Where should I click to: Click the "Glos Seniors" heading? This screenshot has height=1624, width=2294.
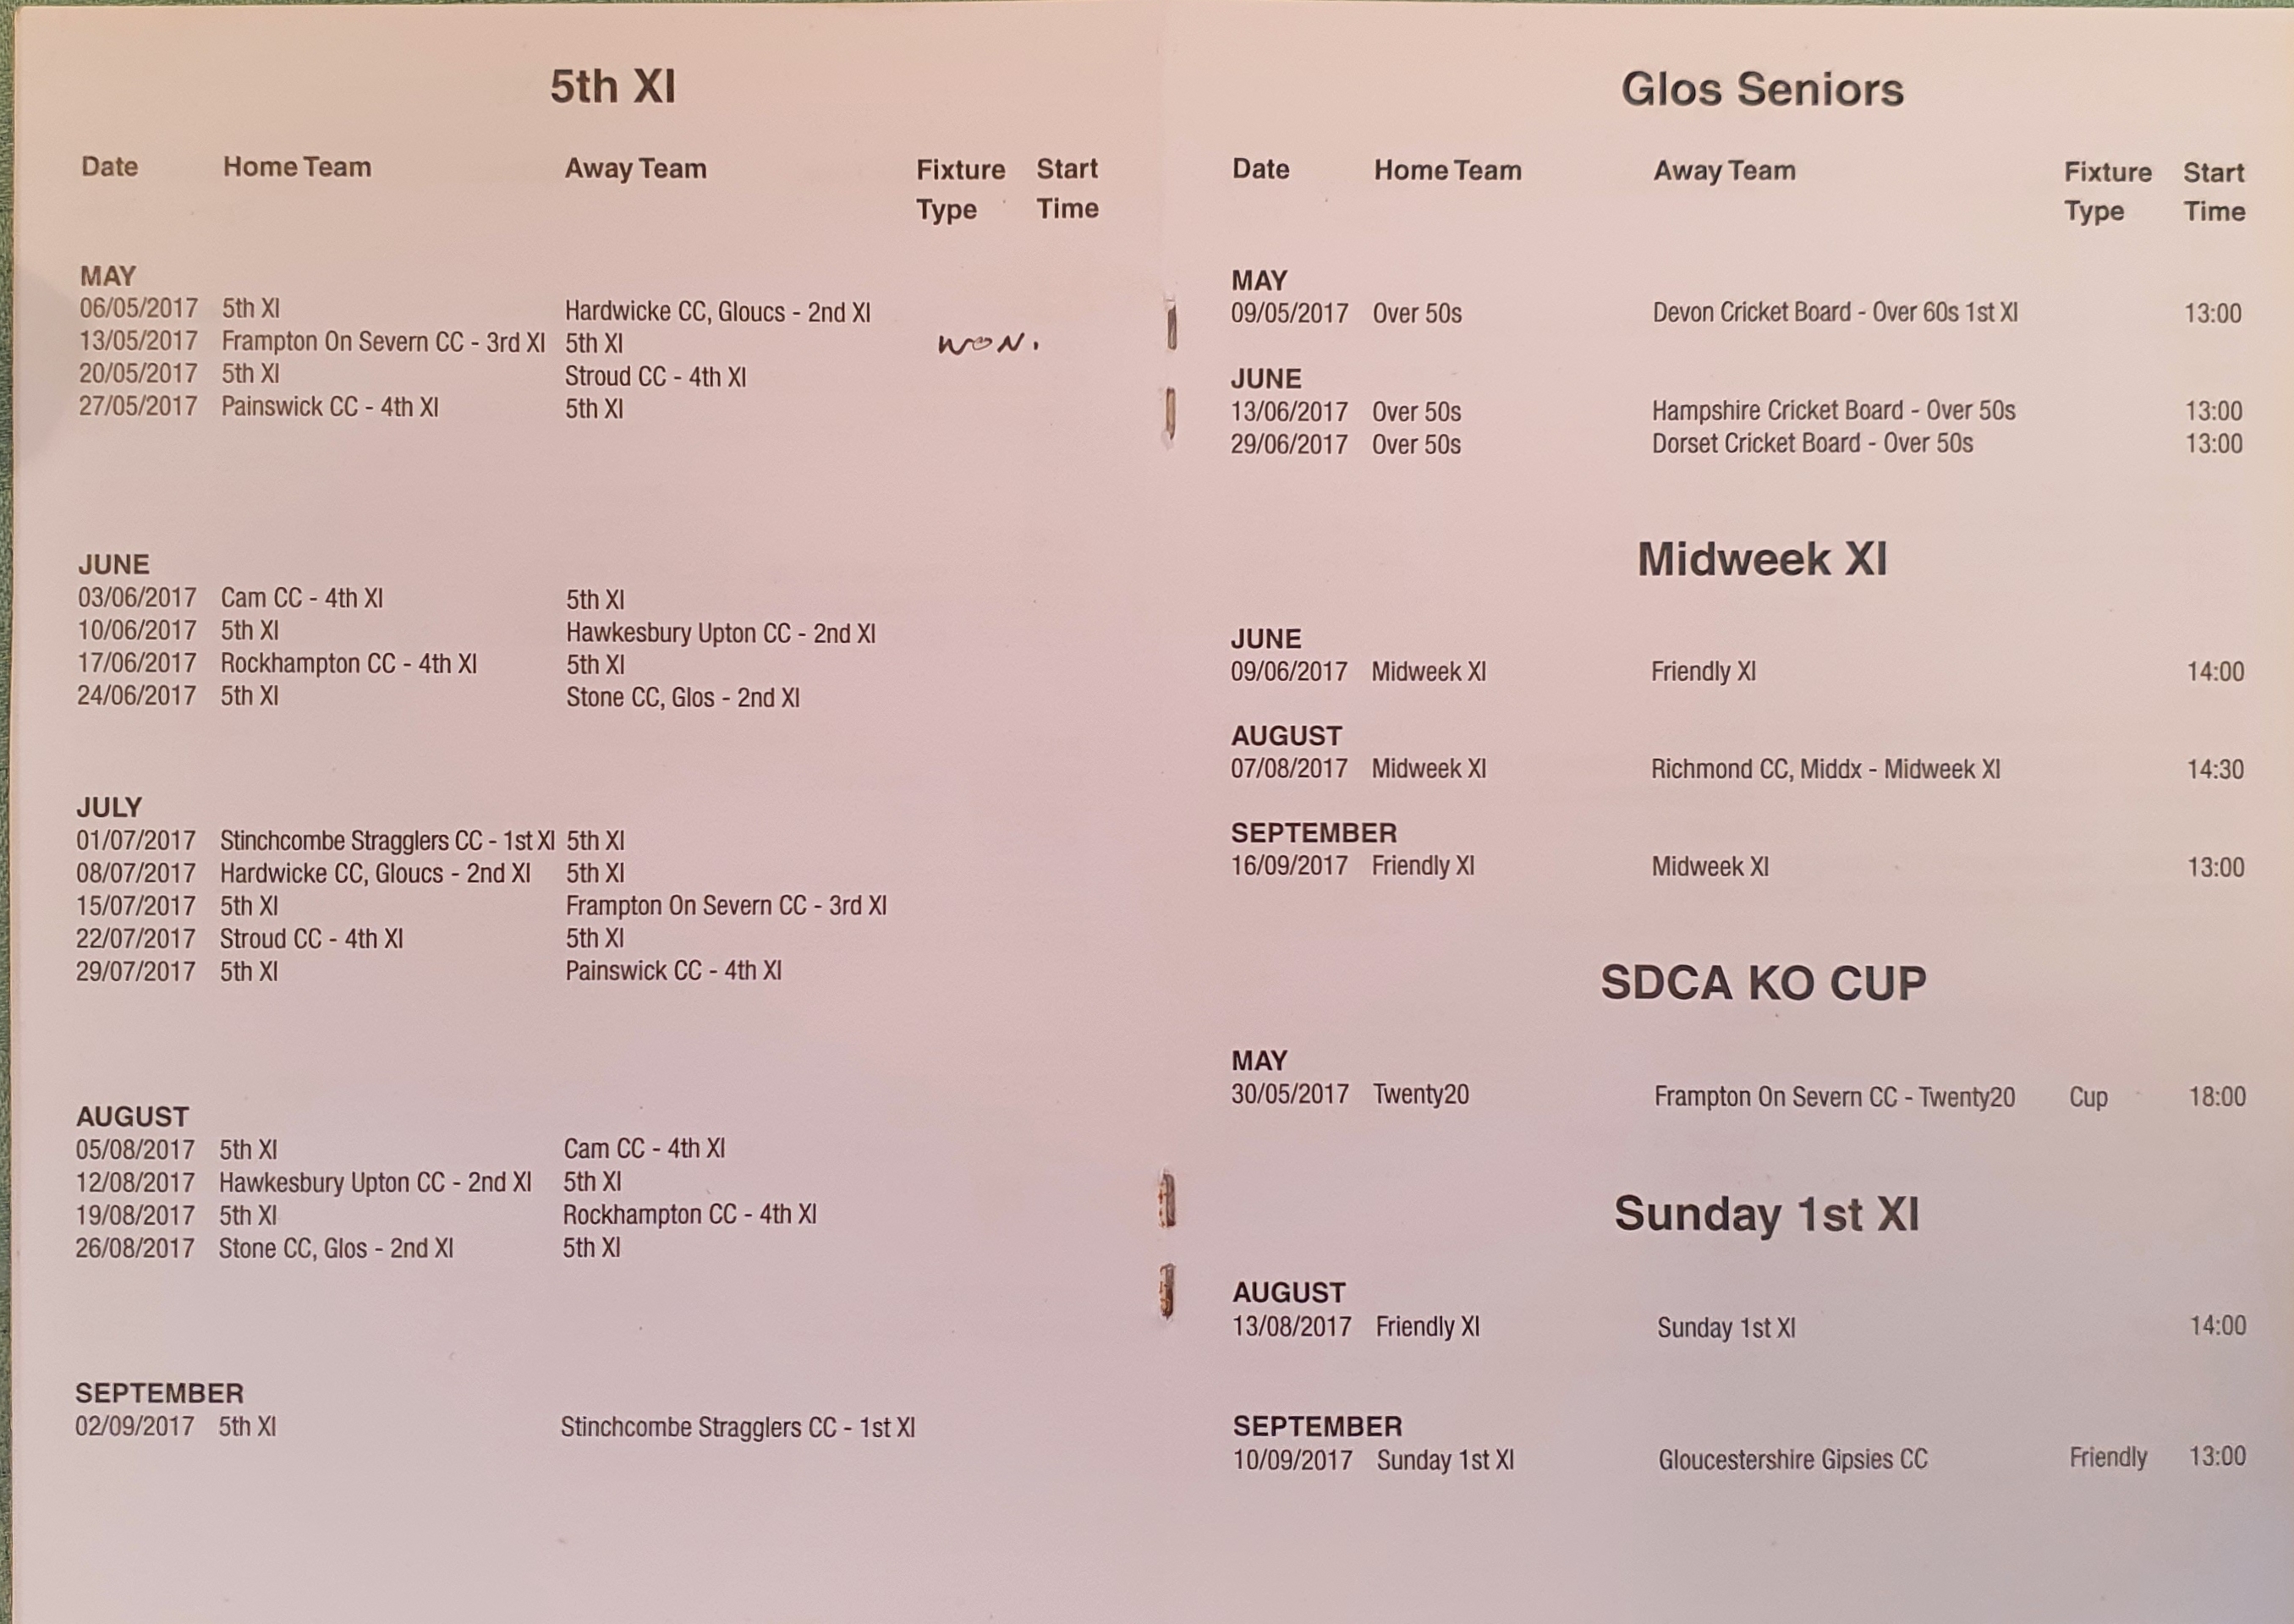[1761, 89]
